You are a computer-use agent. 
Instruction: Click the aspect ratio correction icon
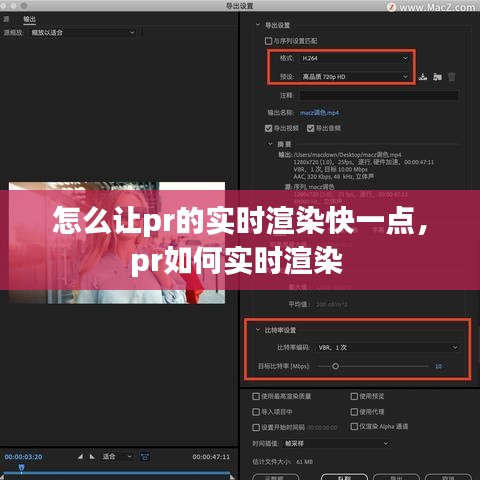145,456
